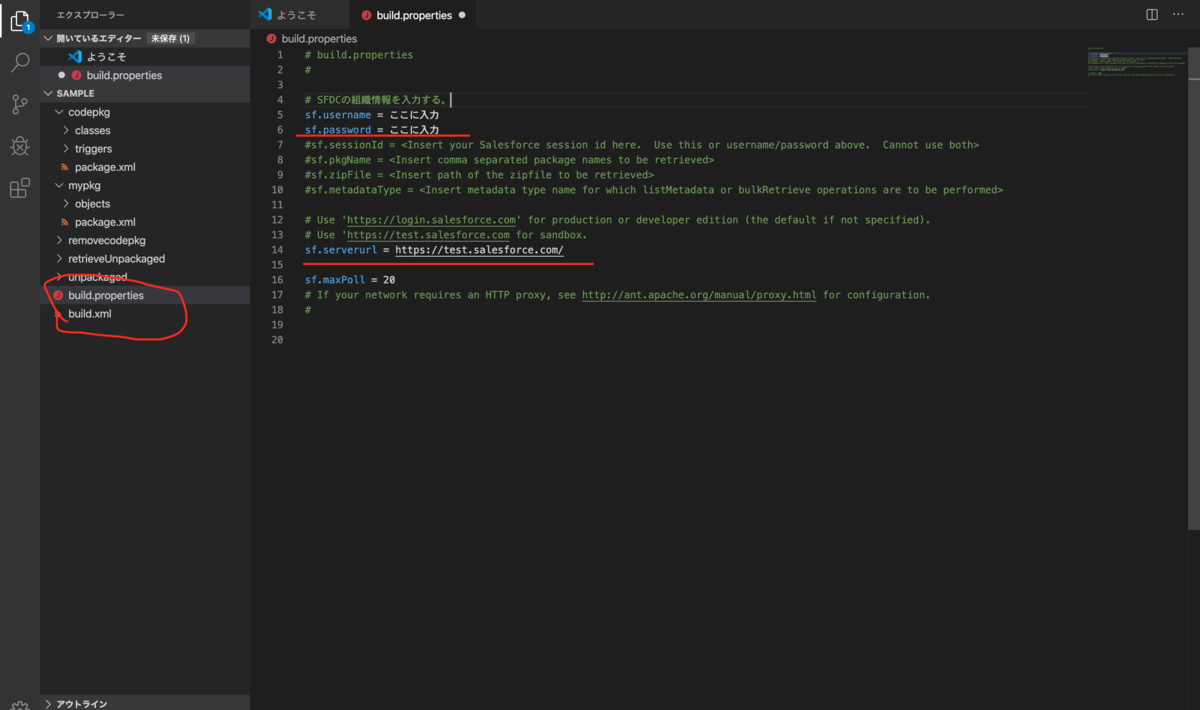Screen dimensions: 1200x710
Task: Click the XML icon of codepkg package.xml
Action: click(x=65, y=167)
